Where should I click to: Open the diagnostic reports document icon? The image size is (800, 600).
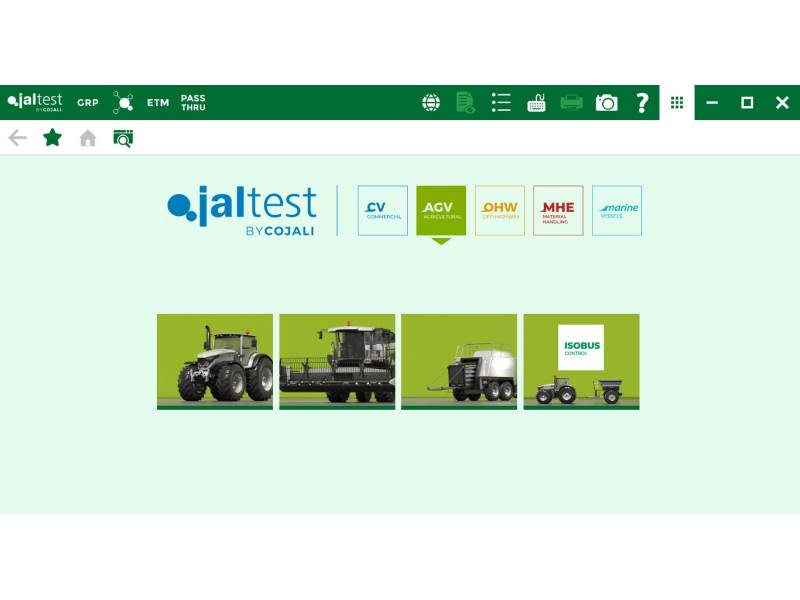466,101
